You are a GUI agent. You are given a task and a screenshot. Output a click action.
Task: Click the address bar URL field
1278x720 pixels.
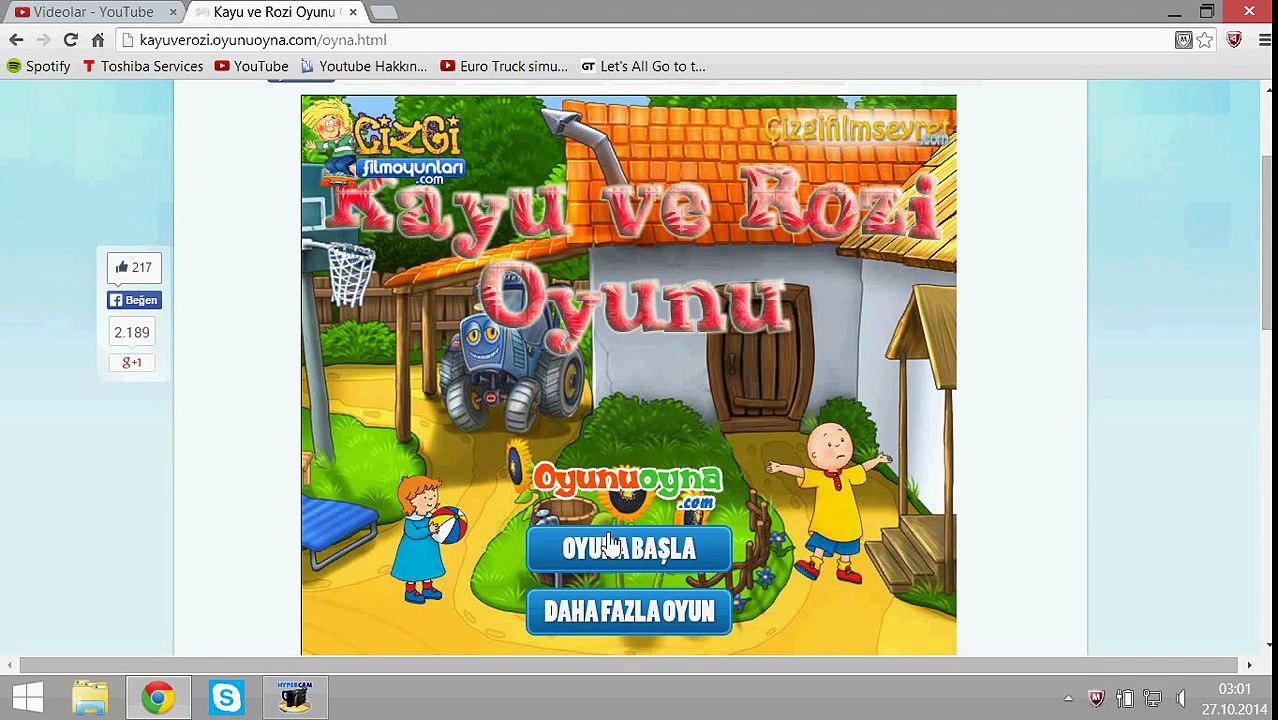pos(645,40)
